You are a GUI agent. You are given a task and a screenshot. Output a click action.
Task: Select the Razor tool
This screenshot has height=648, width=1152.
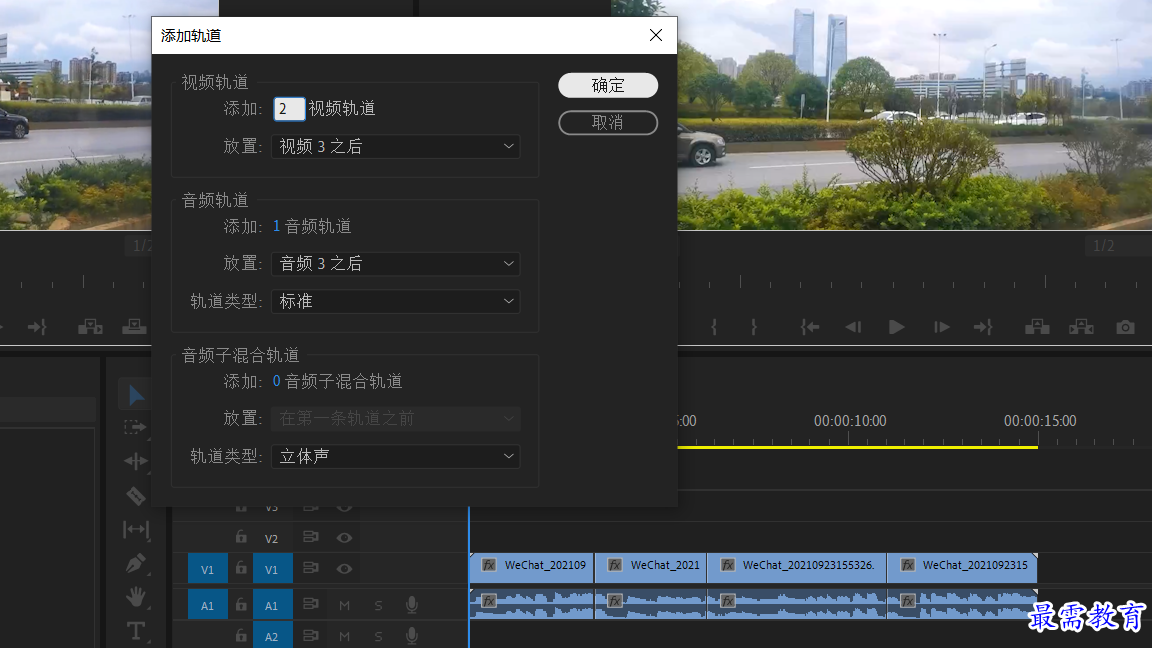pos(136,496)
